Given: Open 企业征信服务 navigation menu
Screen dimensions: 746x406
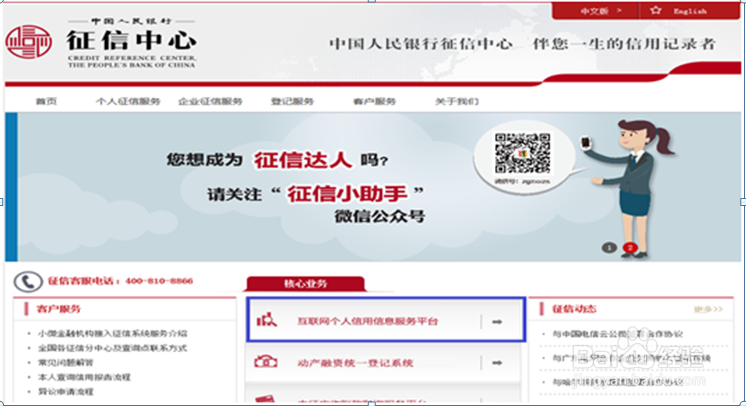Looking at the screenshot, I should 210,101.
